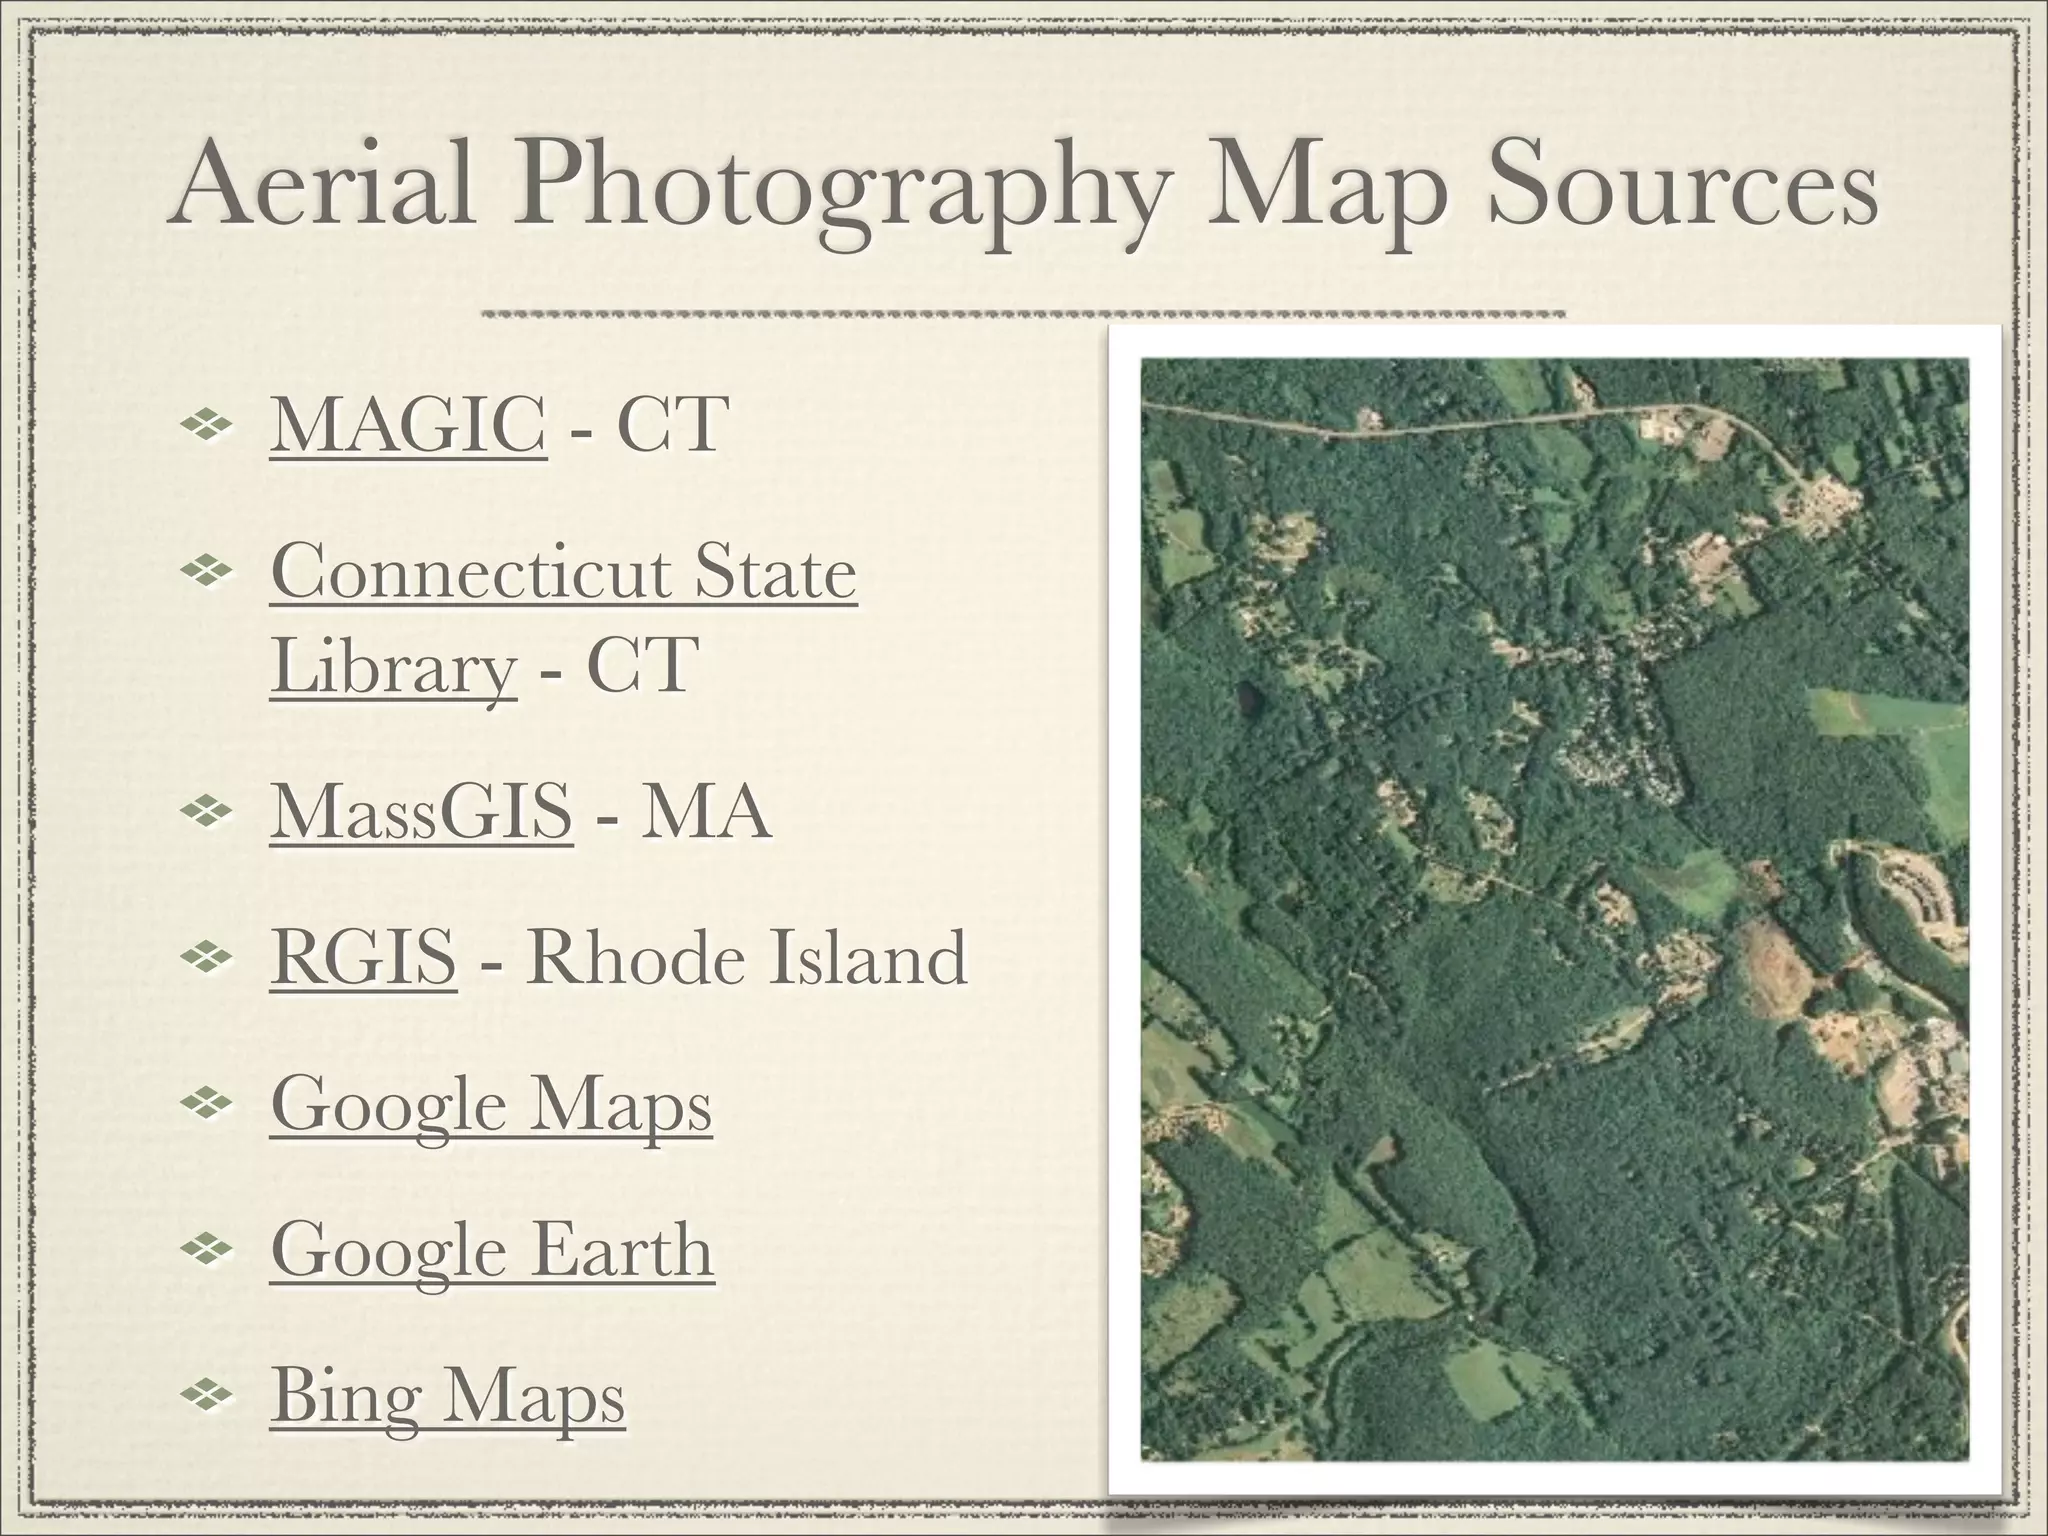Open the MAGIC link
Image resolution: width=2048 pixels, height=1536 pixels.
[x=408, y=425]
